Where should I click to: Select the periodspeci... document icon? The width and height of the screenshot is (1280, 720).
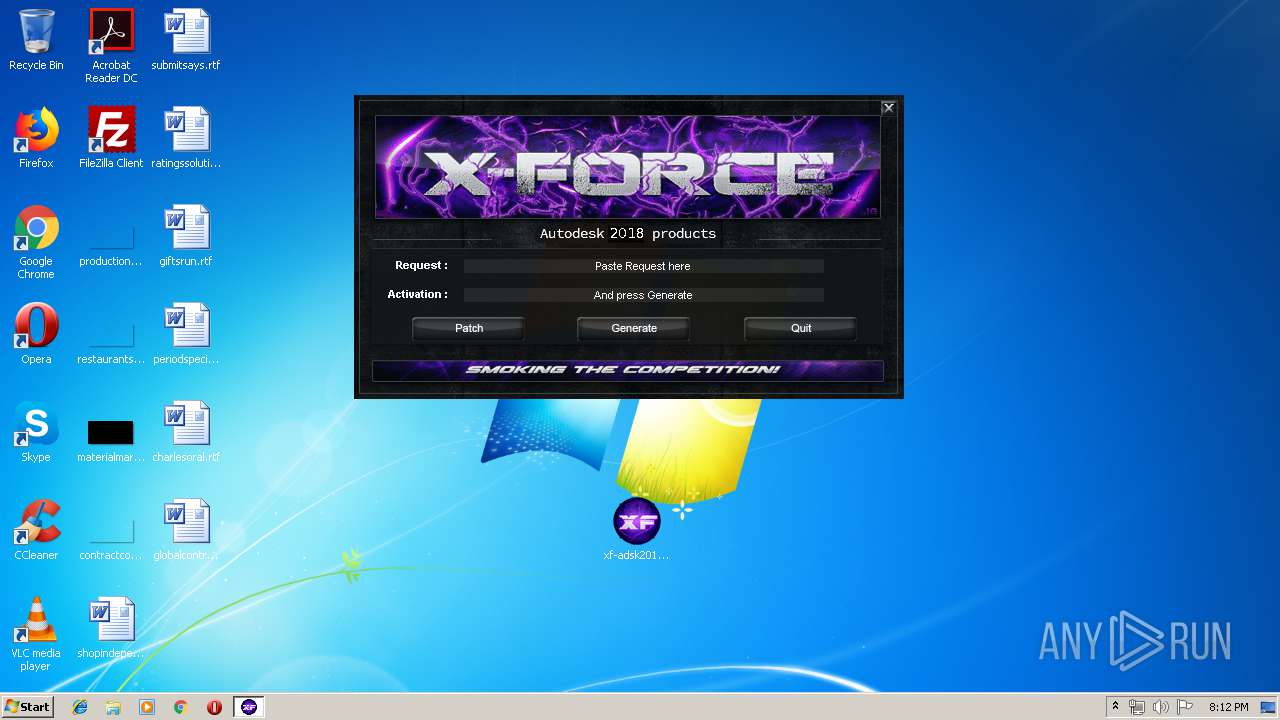click(186, 334)
